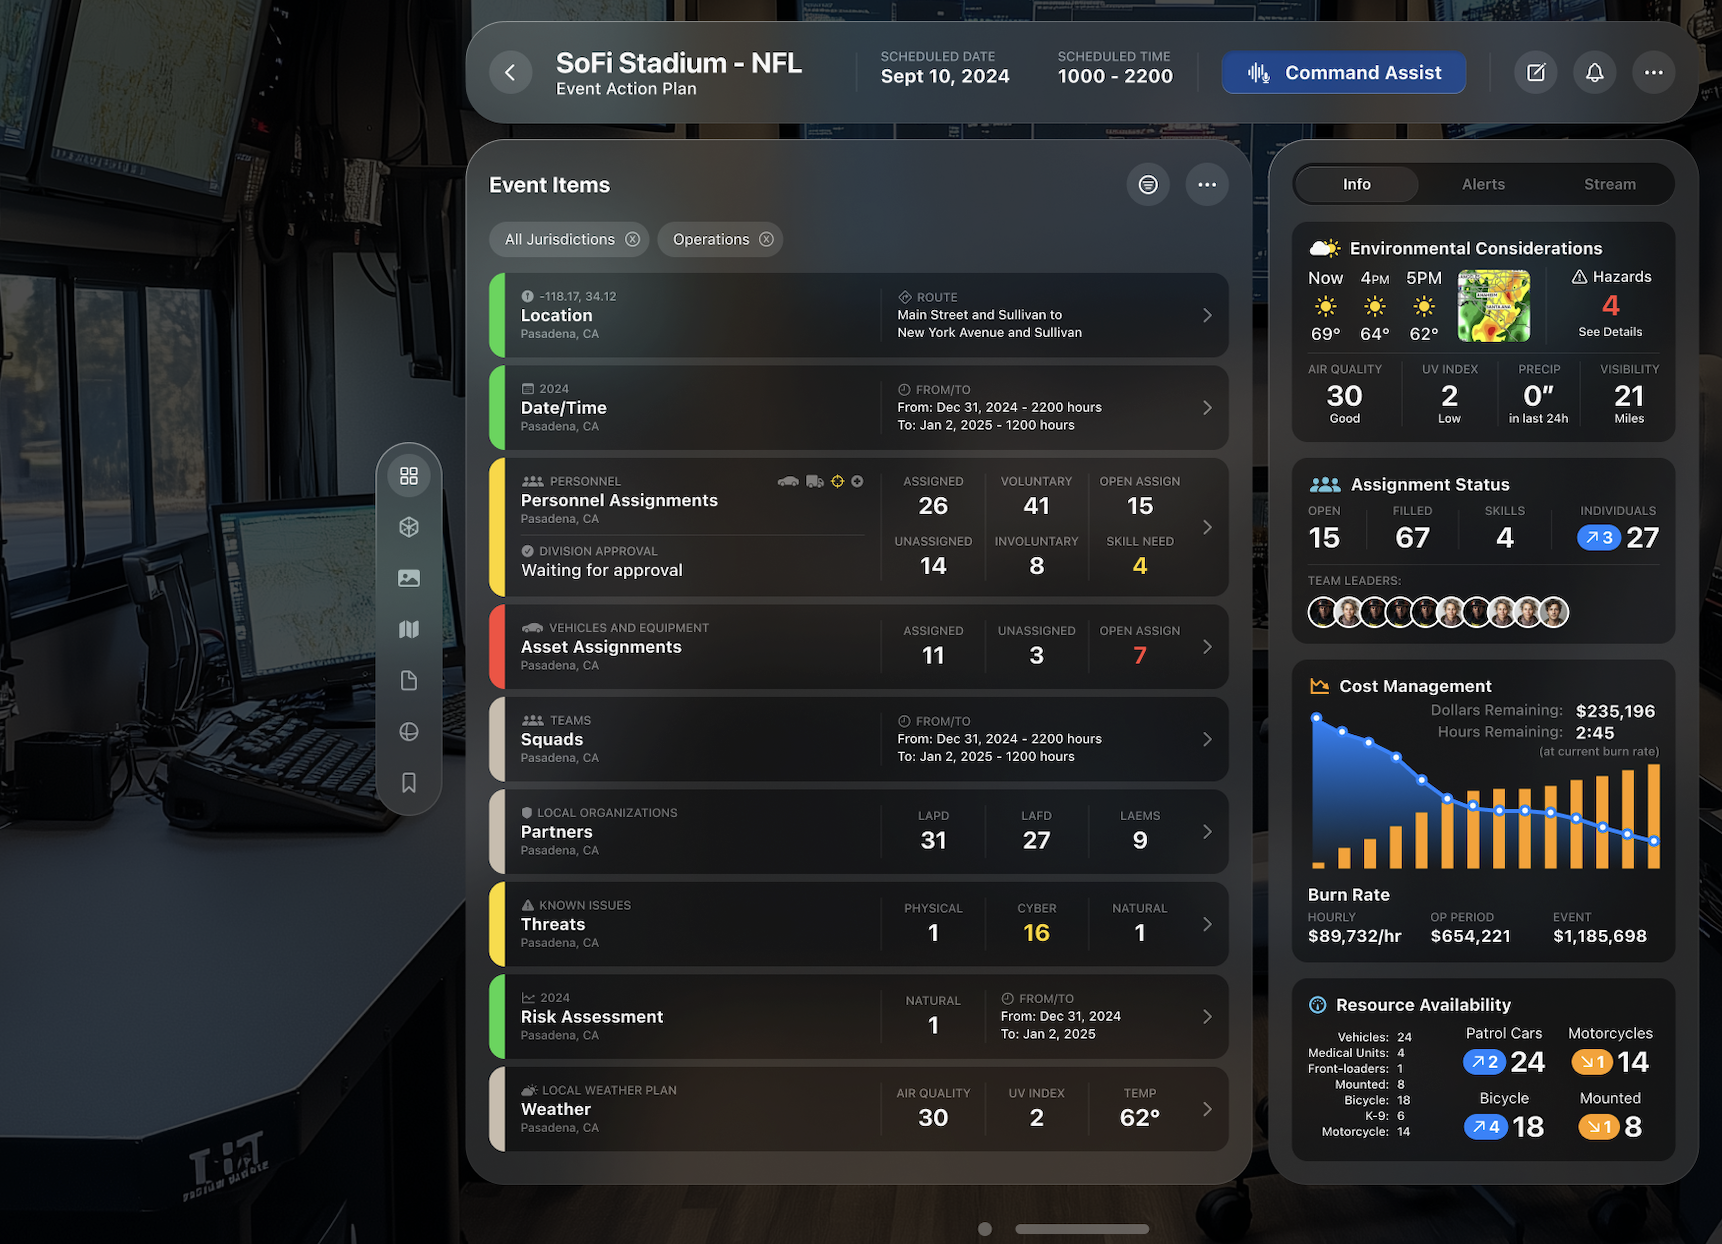Open notifications bell icon
Screen dimensions: 1722x1244
tap(1595, 73)
